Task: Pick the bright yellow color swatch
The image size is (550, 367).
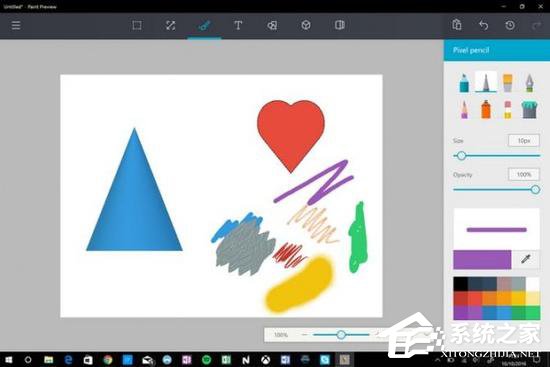Action: tap(518, 299)
